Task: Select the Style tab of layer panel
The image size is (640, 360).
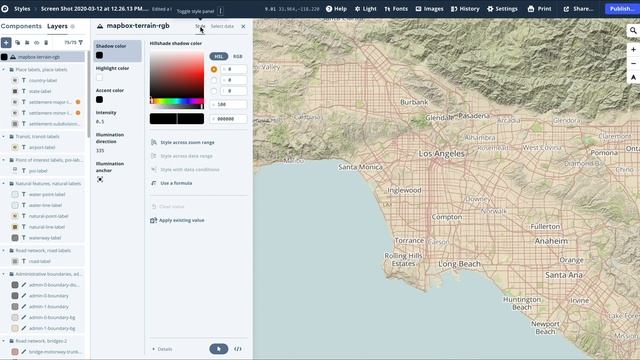Action: (200, 26)
